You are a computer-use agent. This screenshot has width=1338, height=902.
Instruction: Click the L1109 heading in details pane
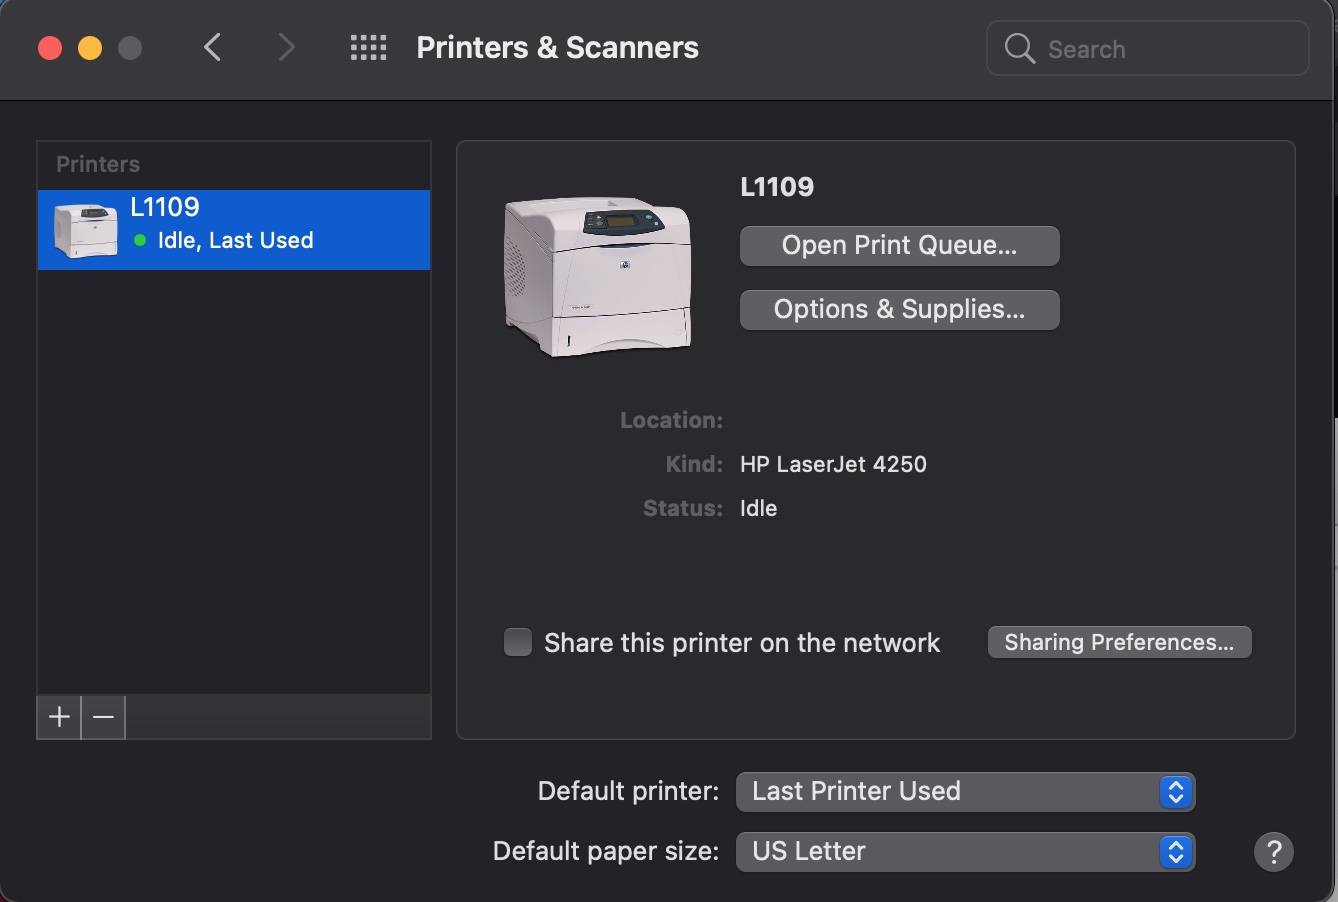[777, 187]
